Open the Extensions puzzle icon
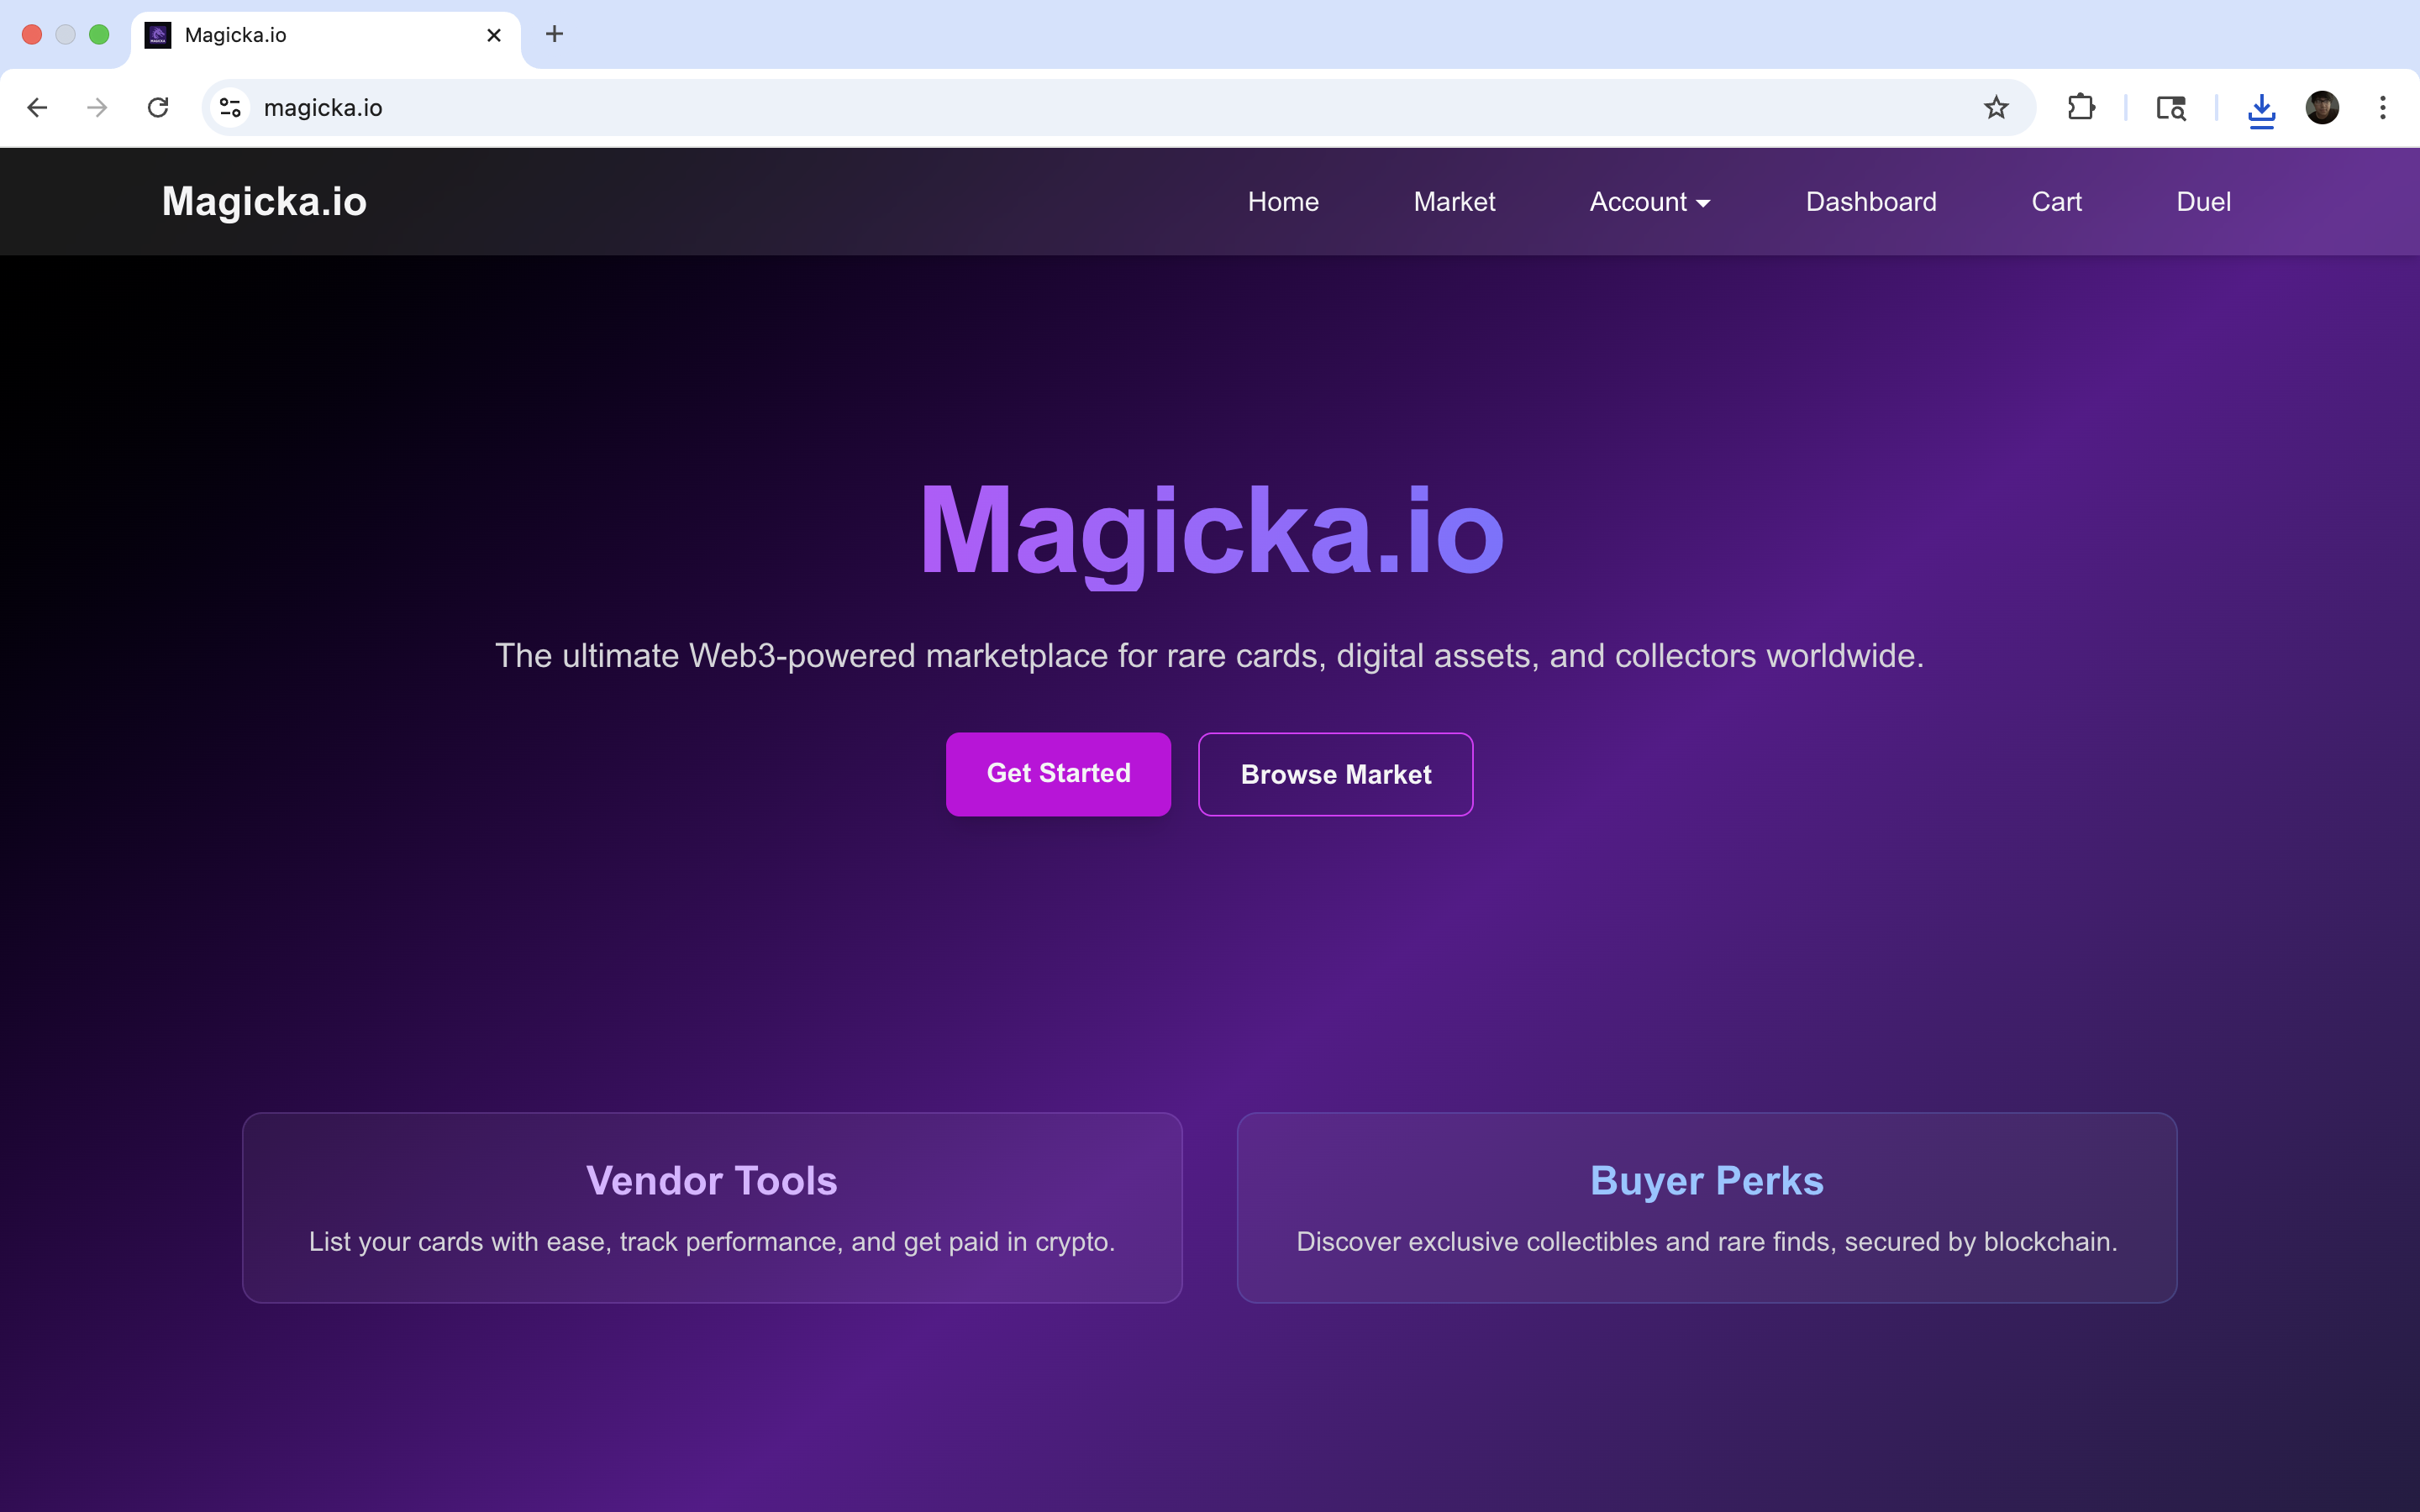 point(2081,107)
